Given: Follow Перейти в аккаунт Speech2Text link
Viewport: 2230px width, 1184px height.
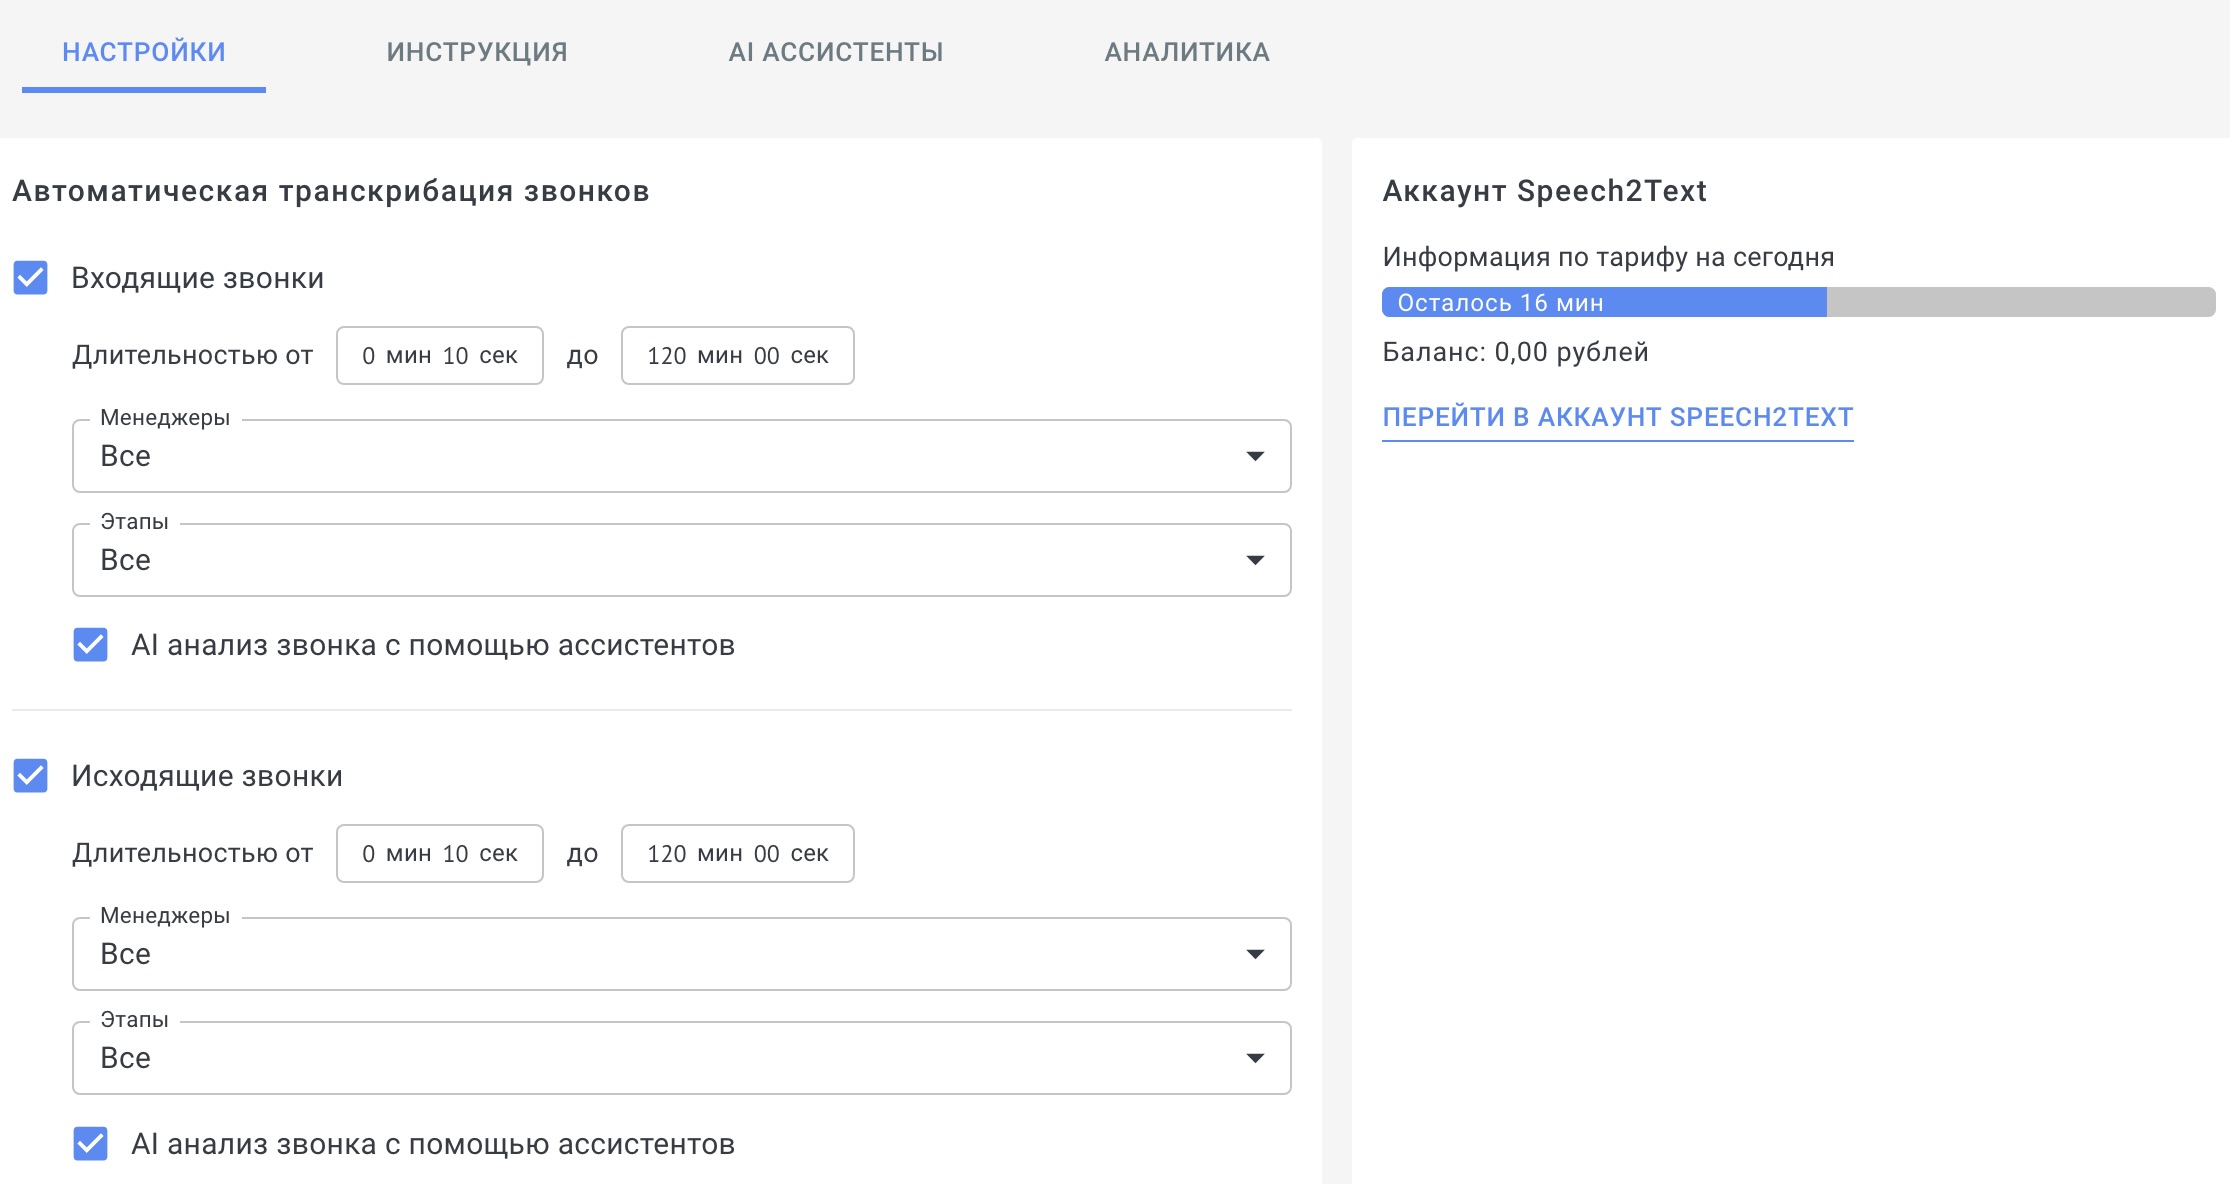Looking at the screenshot, I should pyautogui.click(x=1617, y=417).
